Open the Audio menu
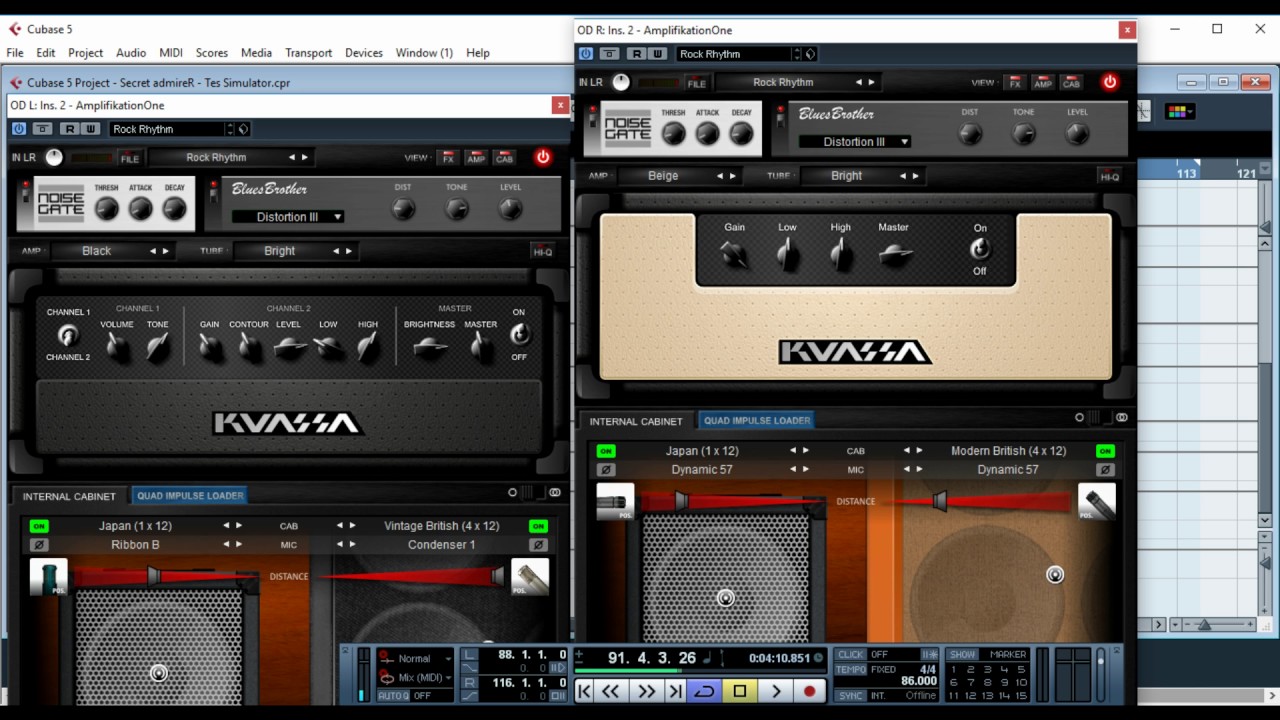This screenshot has height=720, width=1280. pyautogui.click(x=131, y=53)
